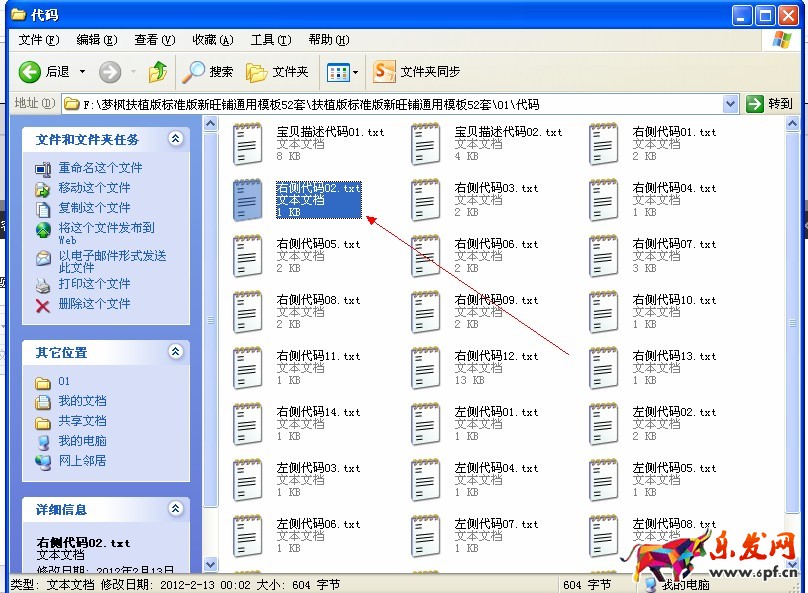808x593 pixels.
Task: Select the 宝贝描述代码01.txt file icon
Action: (246, 144)
